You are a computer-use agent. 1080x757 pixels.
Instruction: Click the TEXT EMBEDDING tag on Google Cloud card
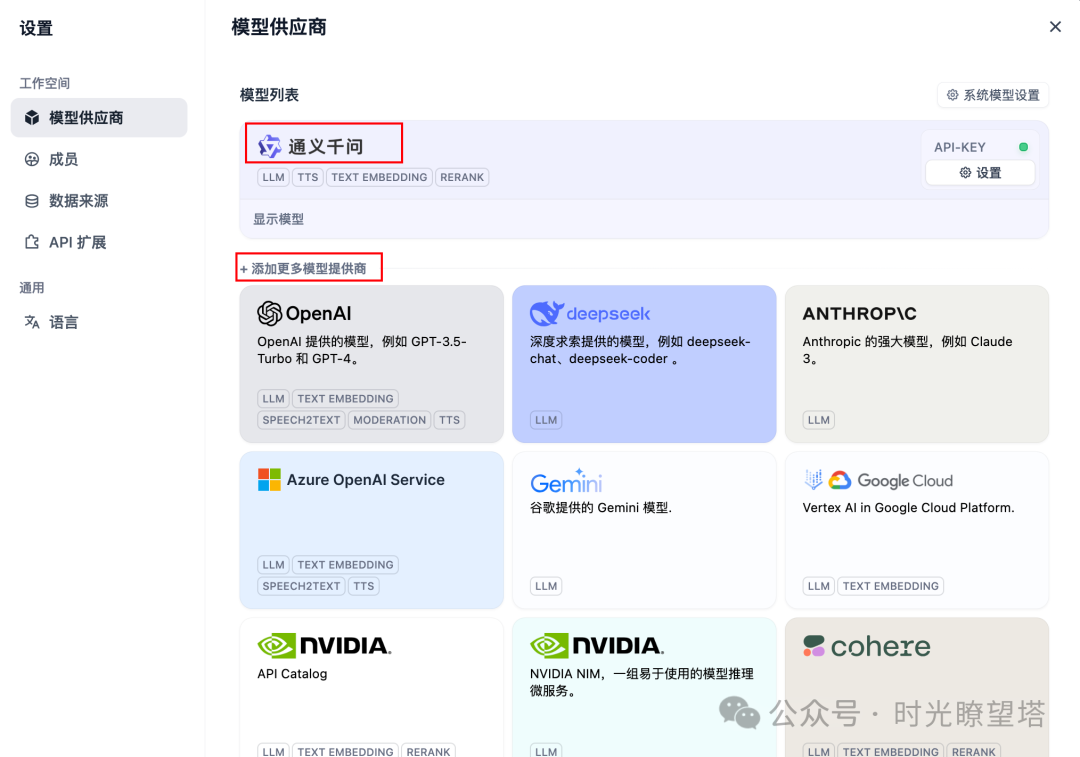coord(891,586)
